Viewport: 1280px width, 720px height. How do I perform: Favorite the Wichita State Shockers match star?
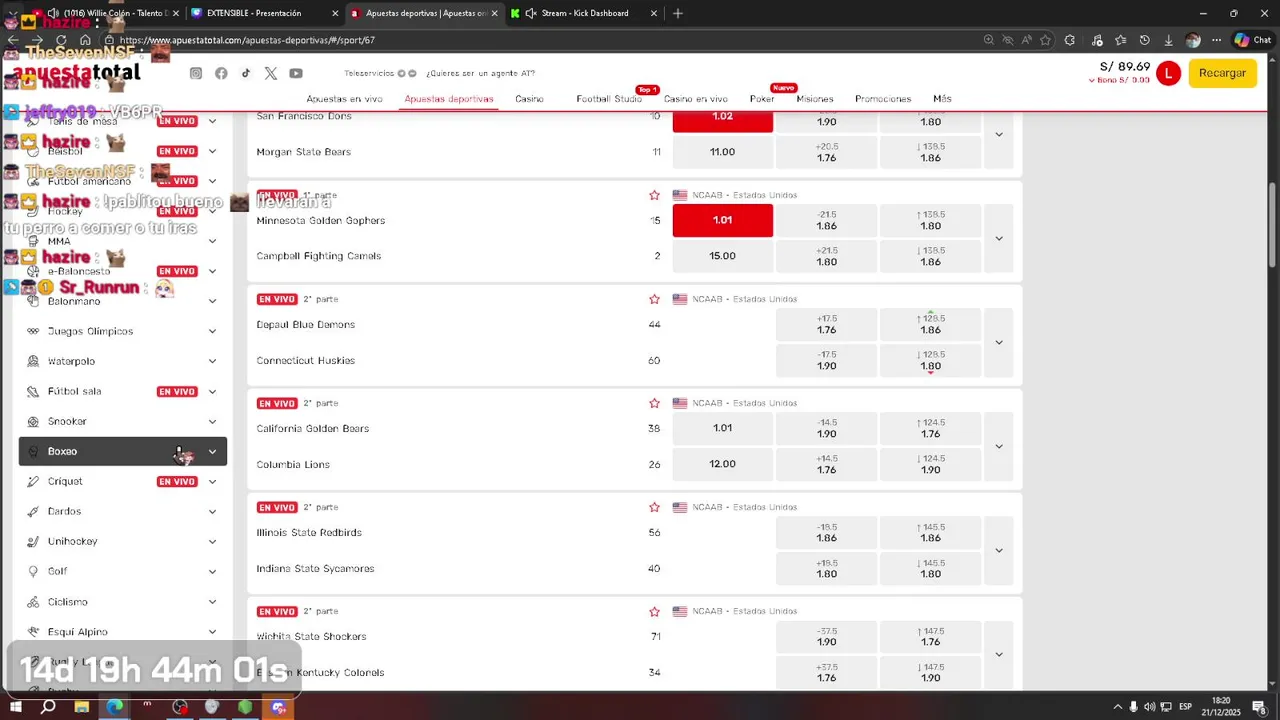[x=654, y=611]
